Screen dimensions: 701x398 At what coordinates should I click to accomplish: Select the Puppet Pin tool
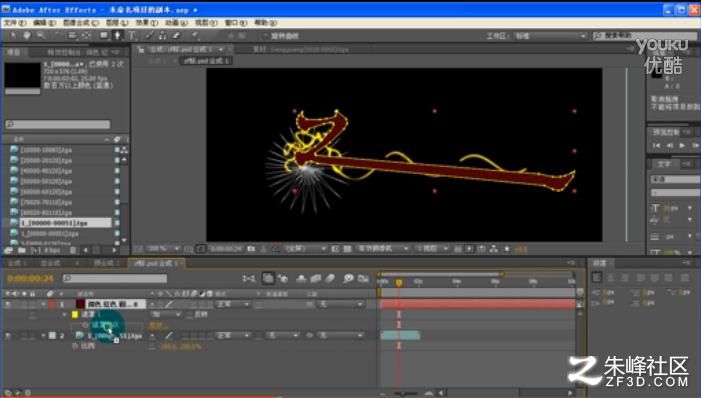pos(195,35)
